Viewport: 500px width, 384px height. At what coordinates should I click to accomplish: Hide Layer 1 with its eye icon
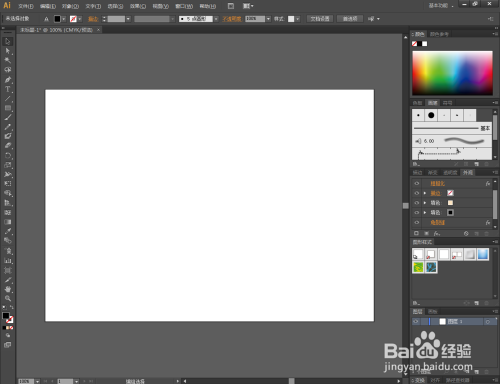(416, 321)
